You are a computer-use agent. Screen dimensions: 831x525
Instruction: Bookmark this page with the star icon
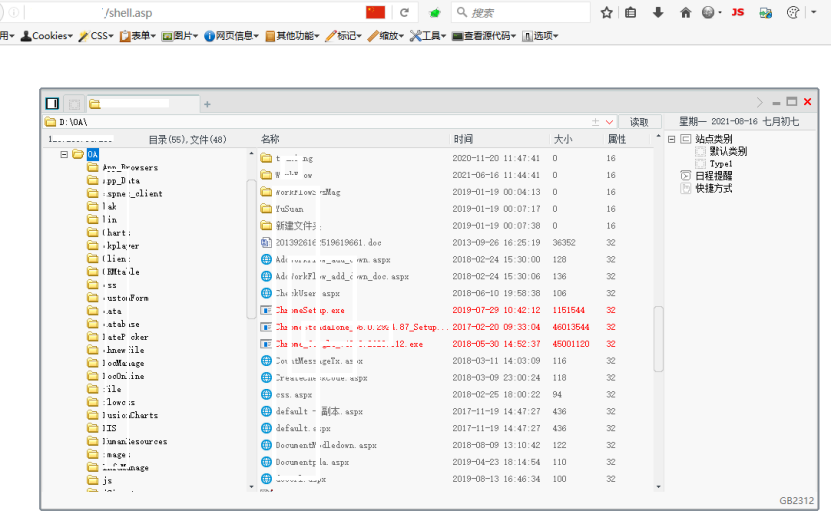click(x=606, y=13)
